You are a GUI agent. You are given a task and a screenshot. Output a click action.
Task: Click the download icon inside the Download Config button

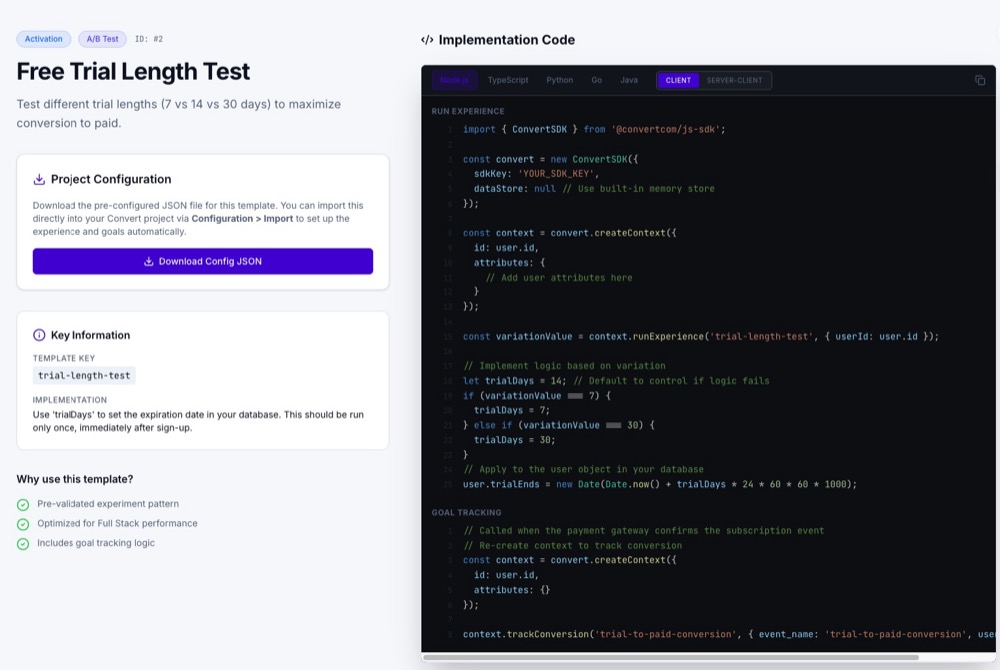[x=149, y=262]
